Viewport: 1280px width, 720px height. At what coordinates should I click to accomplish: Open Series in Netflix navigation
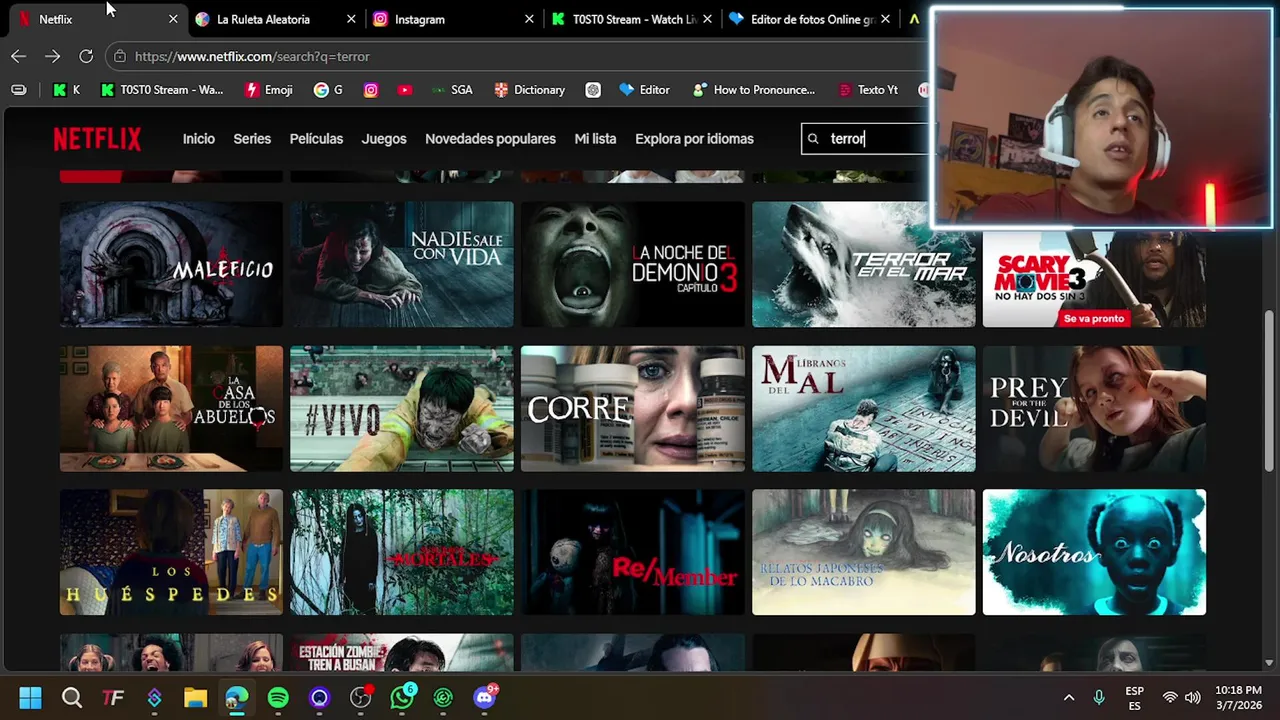(252, 139)
